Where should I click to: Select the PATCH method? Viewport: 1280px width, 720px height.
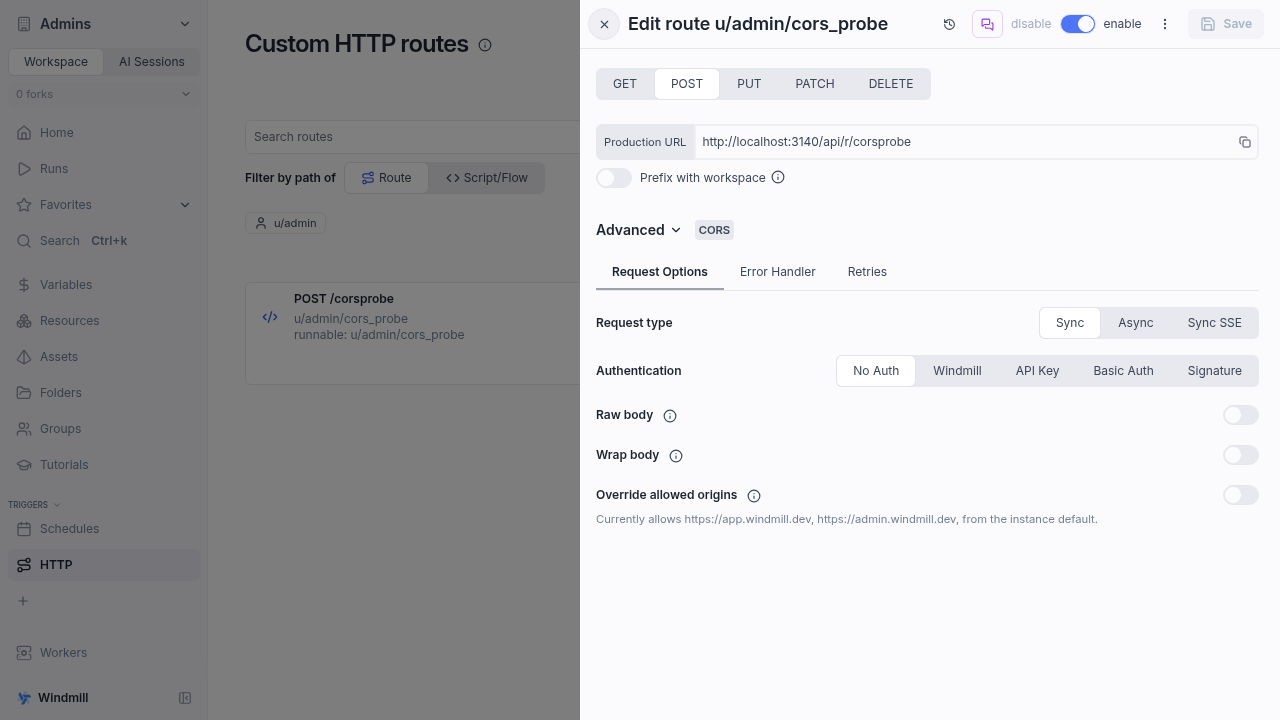tap(815, 84)
